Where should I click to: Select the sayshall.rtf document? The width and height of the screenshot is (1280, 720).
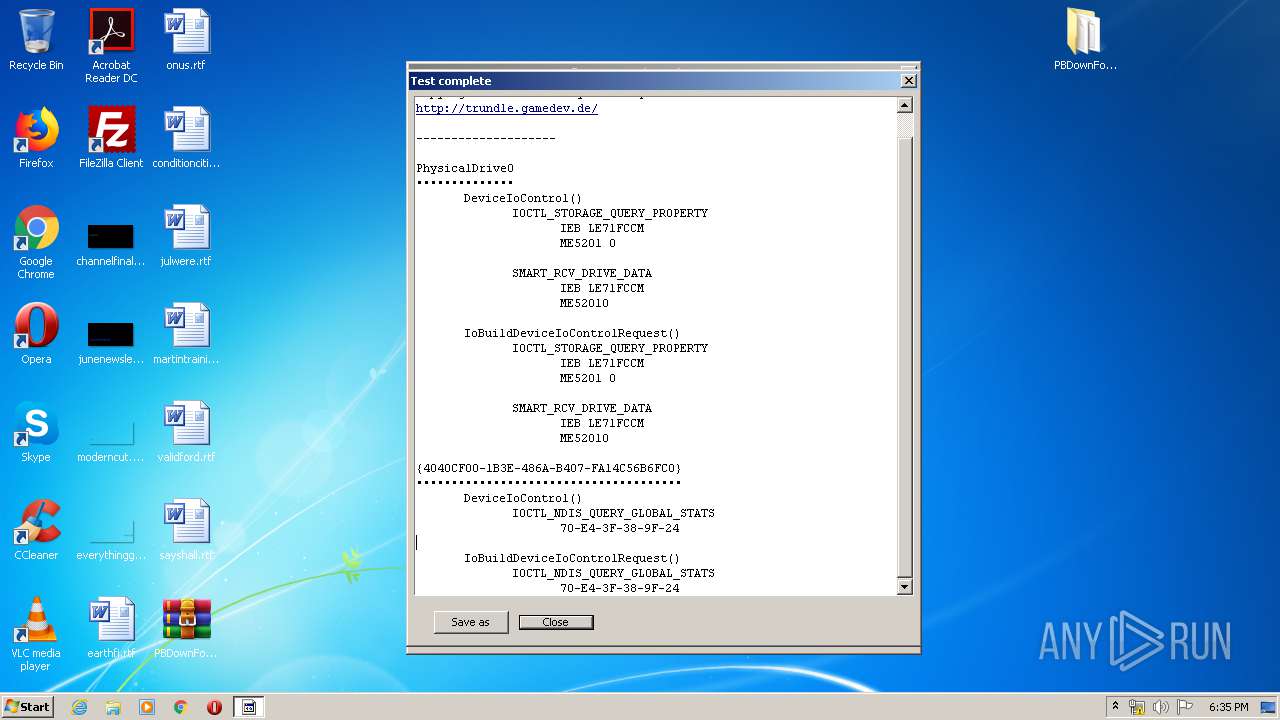186,530
